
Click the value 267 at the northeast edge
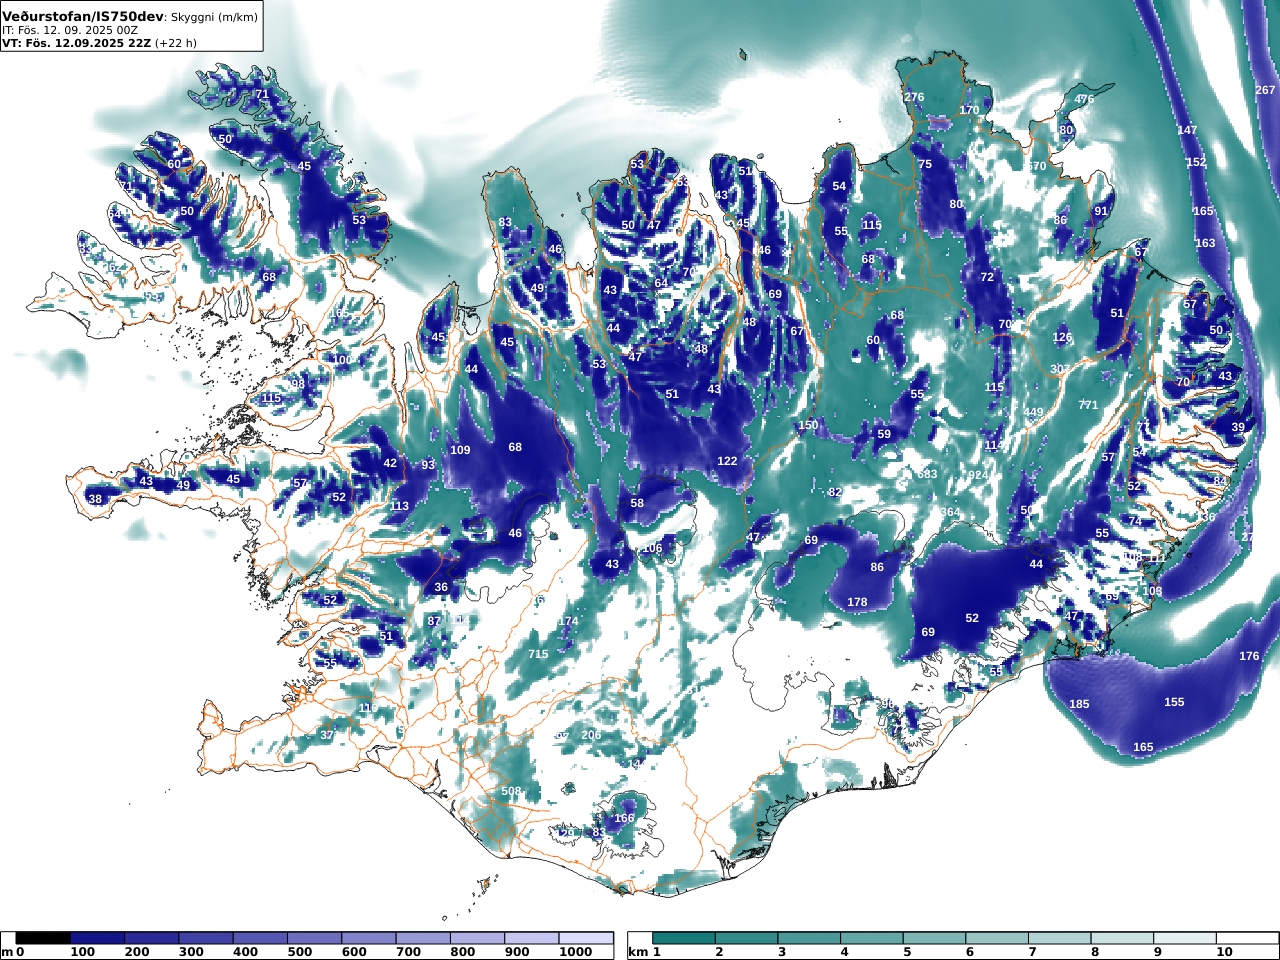click(x=1265, y=90)
